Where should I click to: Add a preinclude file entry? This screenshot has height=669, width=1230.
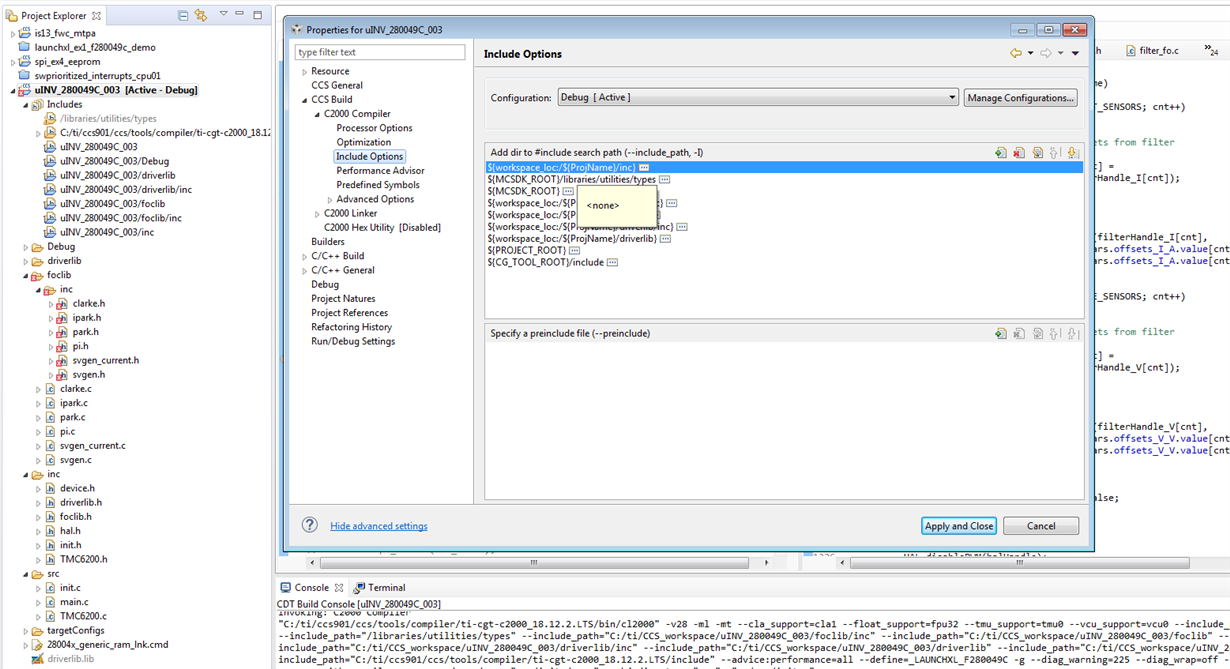point(1000,334)
